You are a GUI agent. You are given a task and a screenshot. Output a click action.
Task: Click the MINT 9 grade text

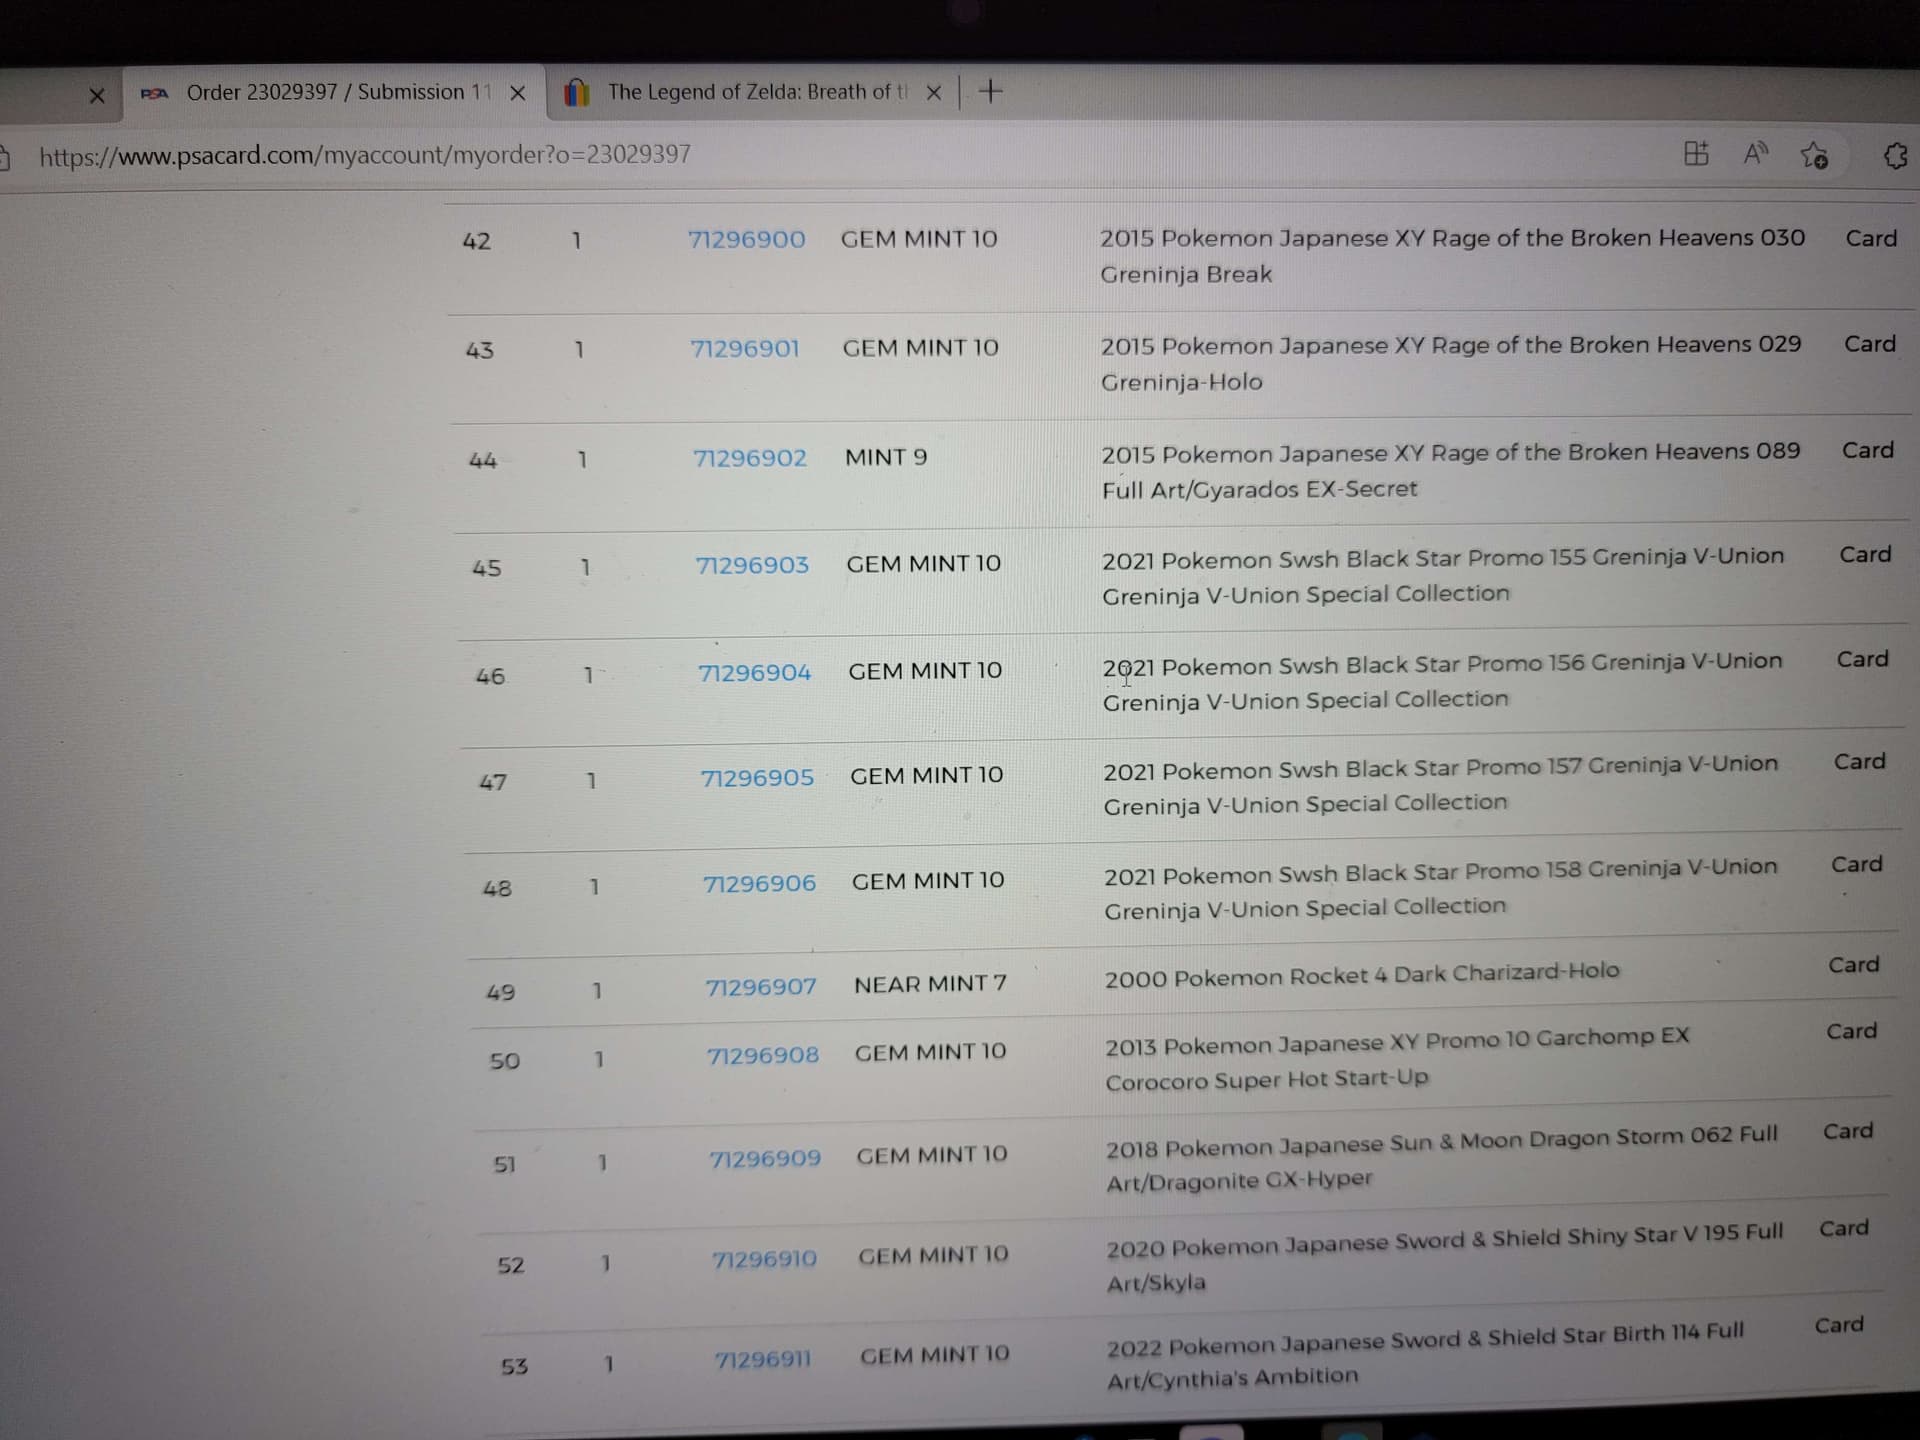coord(886,457)
